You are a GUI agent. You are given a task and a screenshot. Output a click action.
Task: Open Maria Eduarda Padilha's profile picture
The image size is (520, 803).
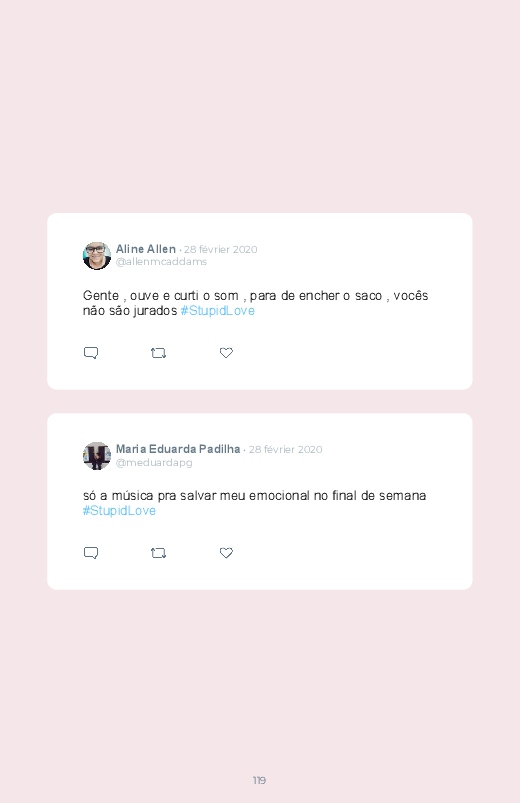tap(97, 456)
